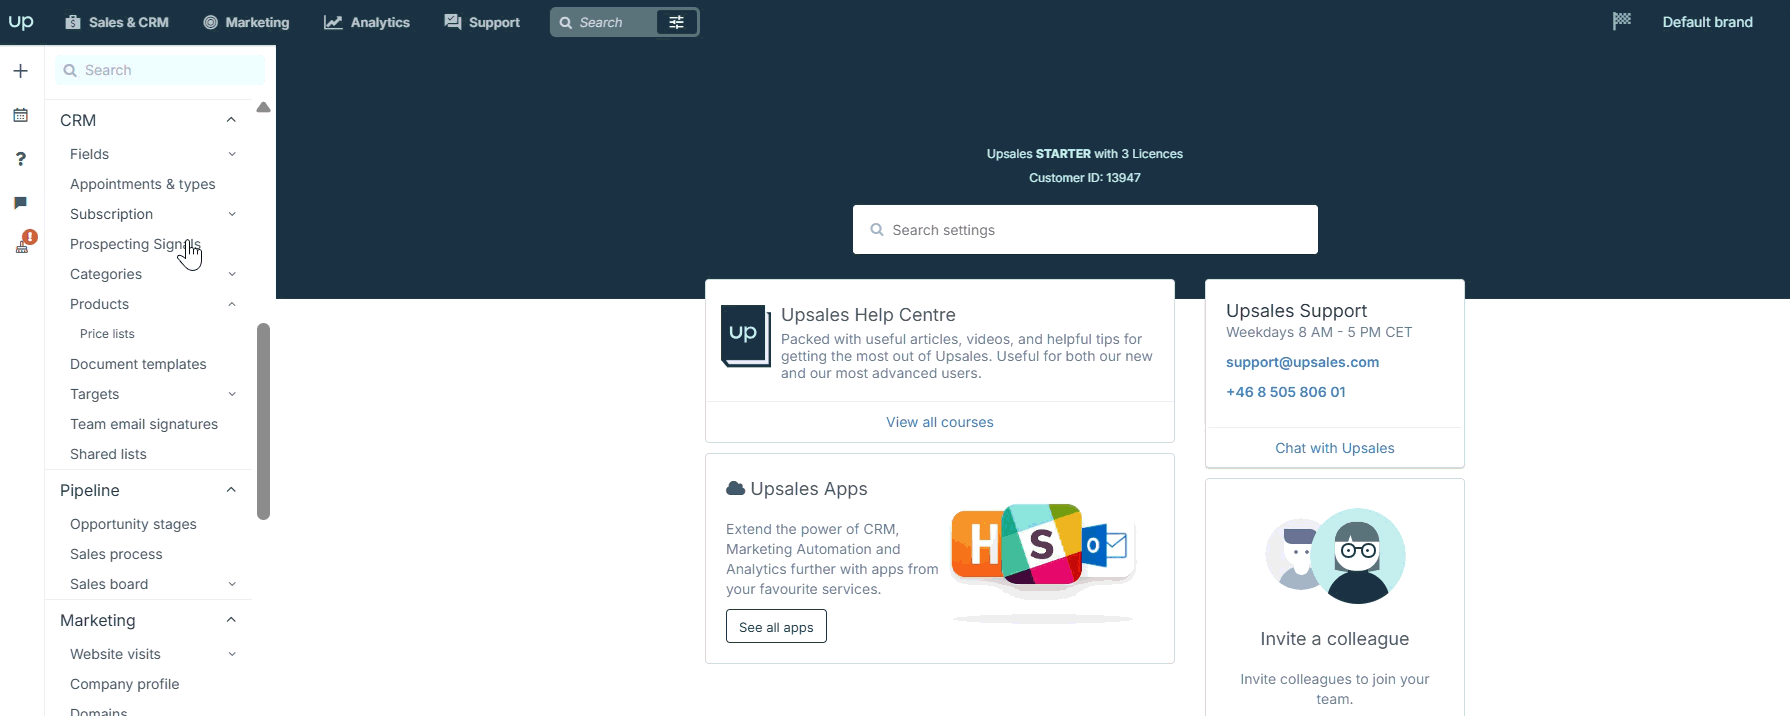Open View all courses link
1790x716 pixels.
coord(940,422)
